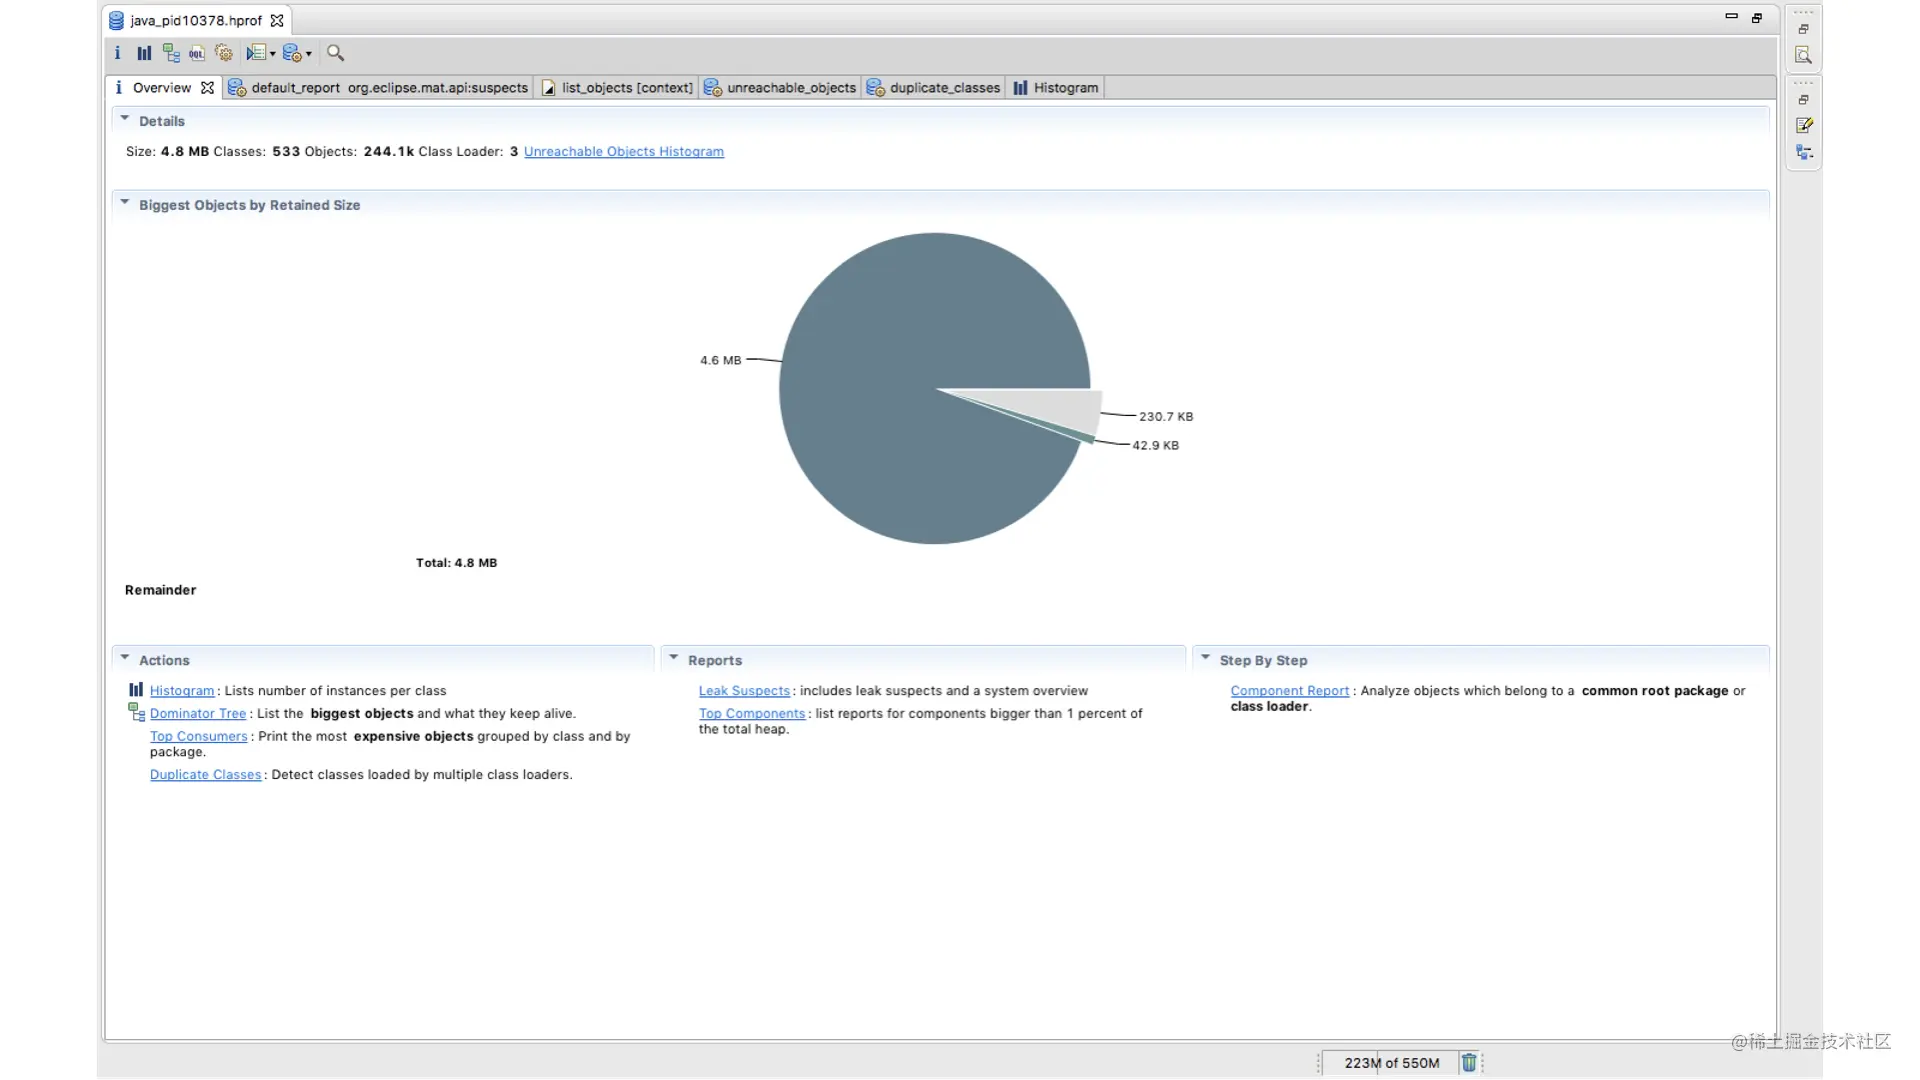Restore the lower right side panel stack
The height and width of the screenshot is (1080, 1920).
[x=1804, y=100]
